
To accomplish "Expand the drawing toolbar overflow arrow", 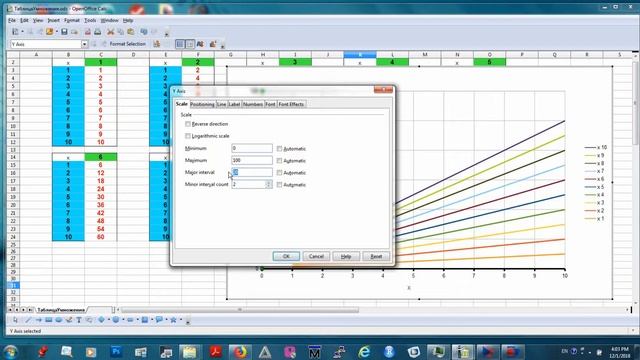I will point(188,322).
